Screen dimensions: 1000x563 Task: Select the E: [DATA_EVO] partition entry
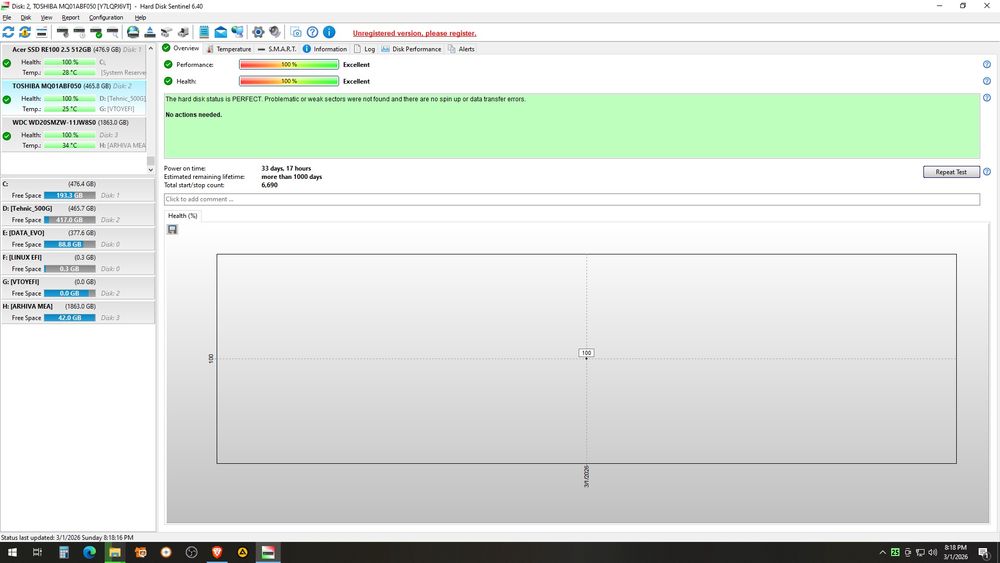click(x=77, y=238)
